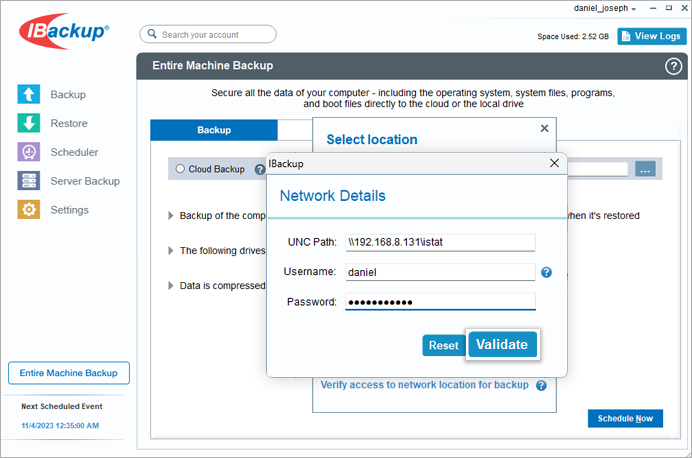This screenshot has height=458, width=692.
Task: Click into the Password field
Action: (440, 302)
